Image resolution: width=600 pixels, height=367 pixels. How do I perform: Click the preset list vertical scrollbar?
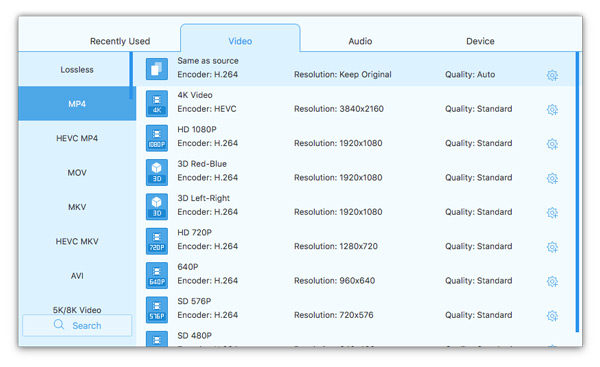[x=577, y=192]
